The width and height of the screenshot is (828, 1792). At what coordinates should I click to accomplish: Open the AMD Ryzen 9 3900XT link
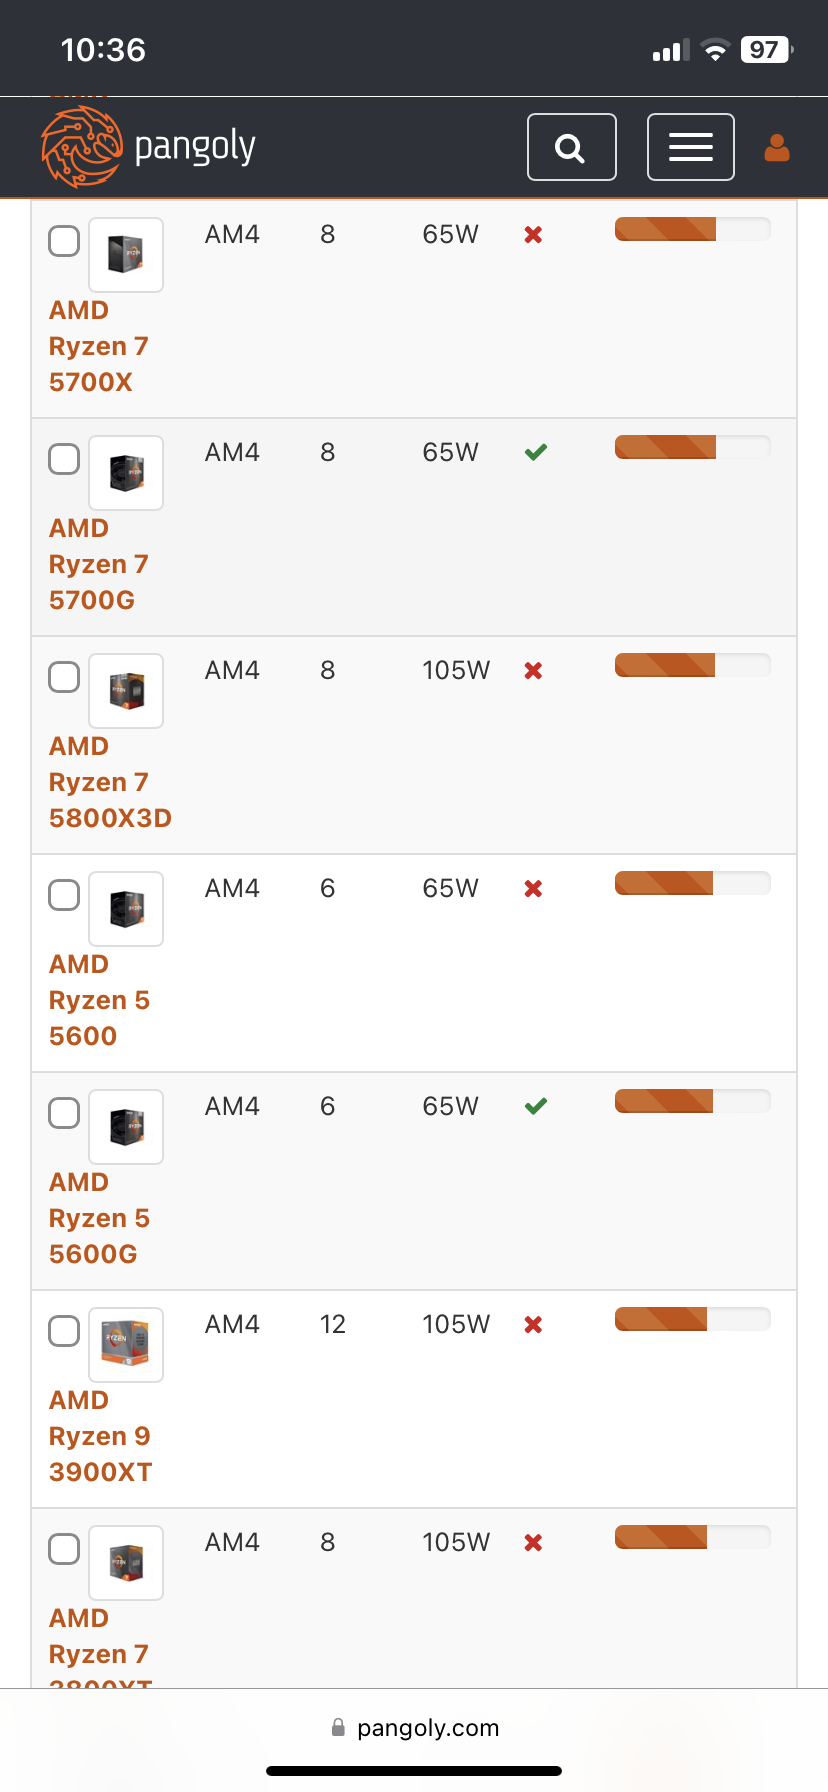pos(100,1436)
